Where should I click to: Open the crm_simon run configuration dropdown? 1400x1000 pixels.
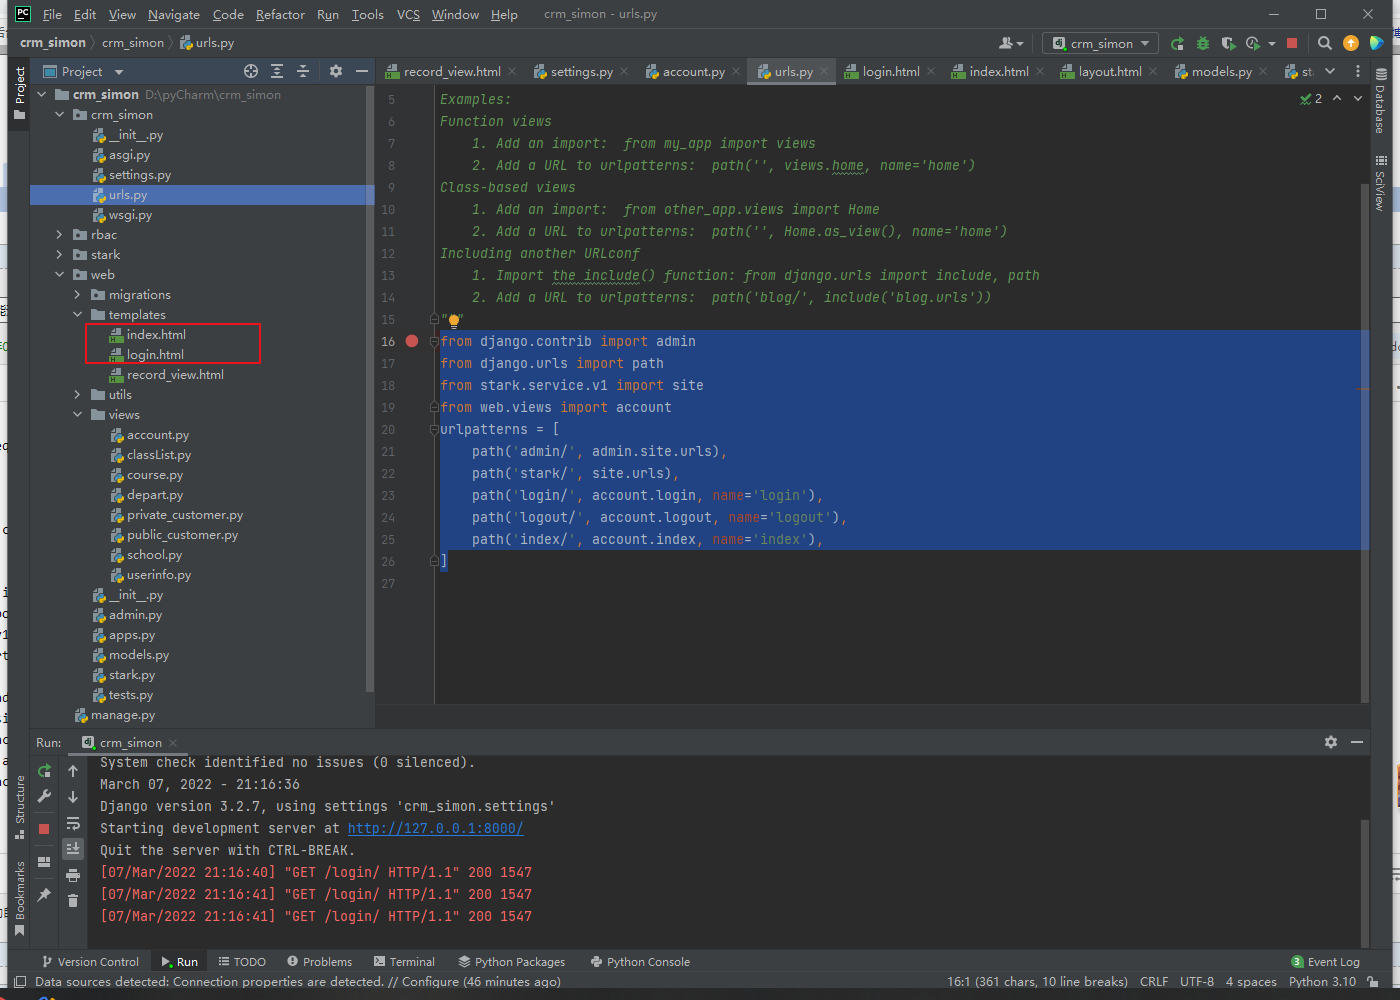[1101, 43]
